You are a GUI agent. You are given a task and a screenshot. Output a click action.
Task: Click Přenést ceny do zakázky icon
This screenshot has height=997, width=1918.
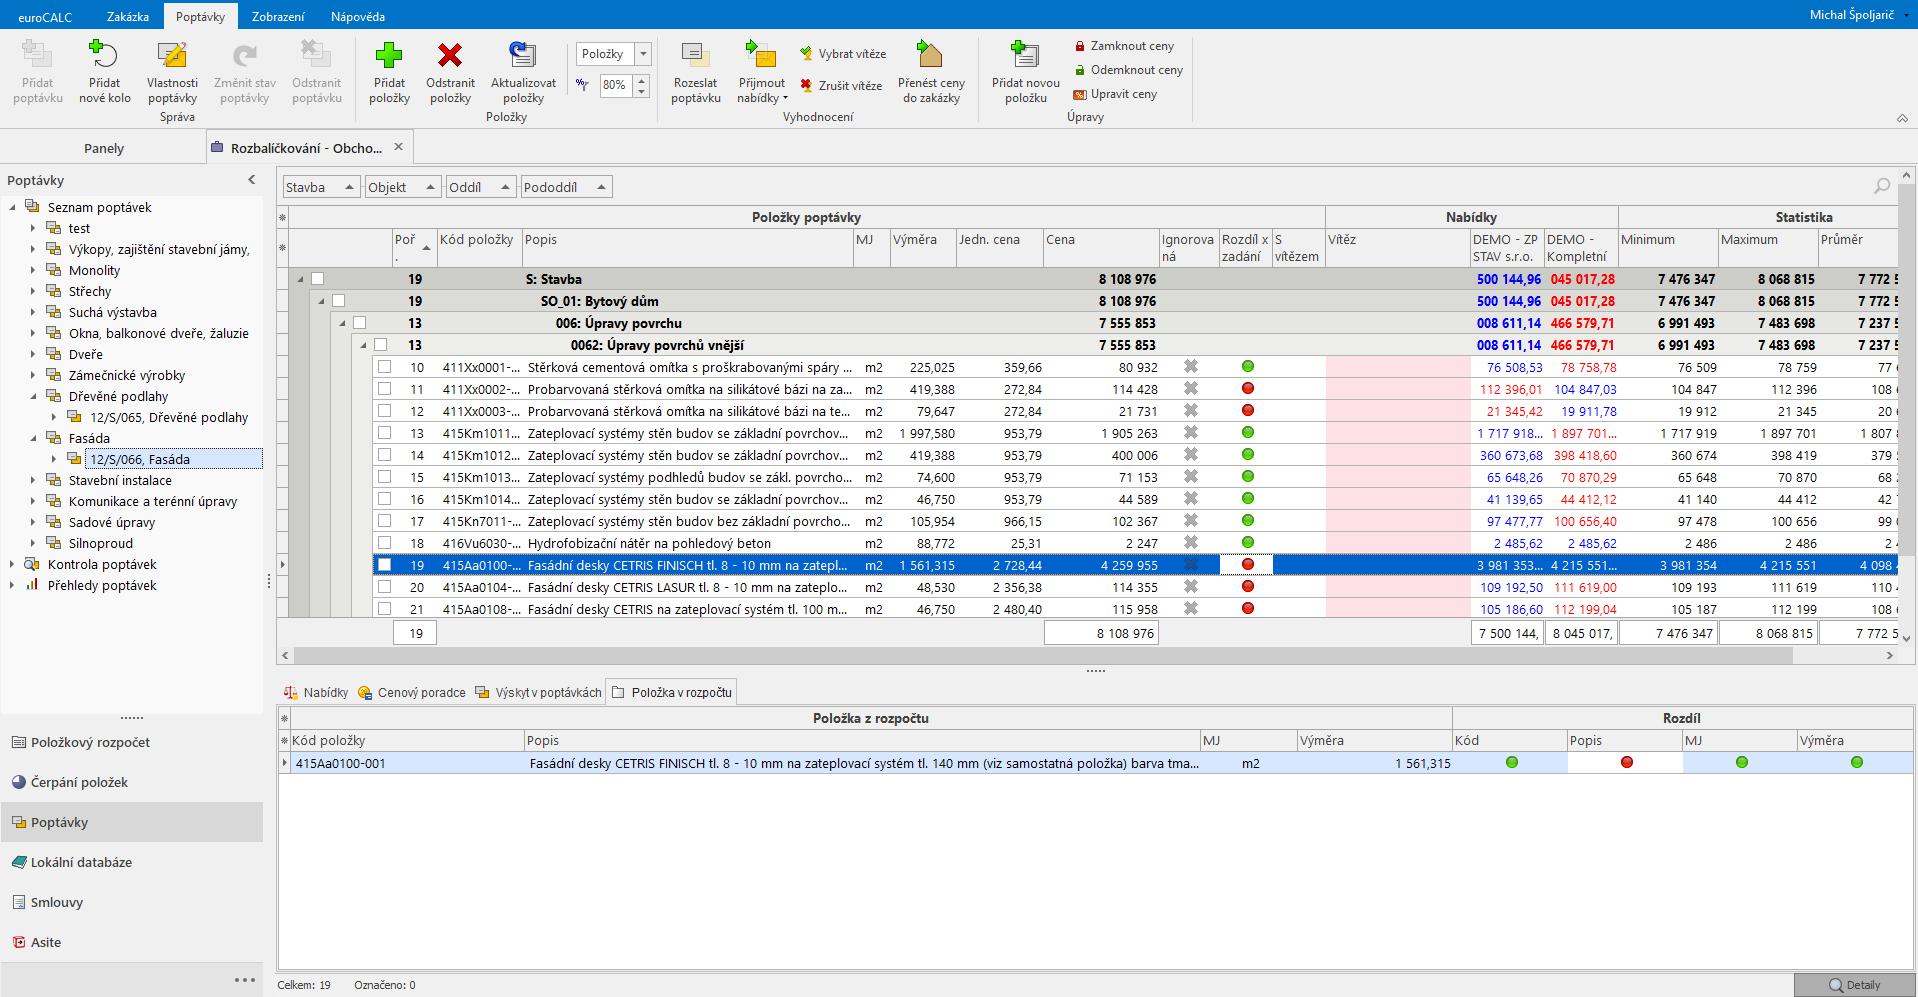[930, 56]
